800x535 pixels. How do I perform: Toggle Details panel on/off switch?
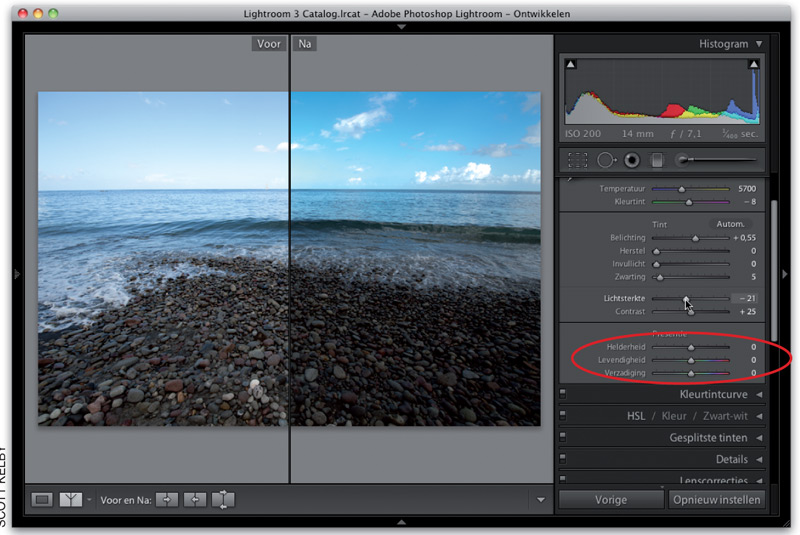pyautogui.click(x=563, y=458)
